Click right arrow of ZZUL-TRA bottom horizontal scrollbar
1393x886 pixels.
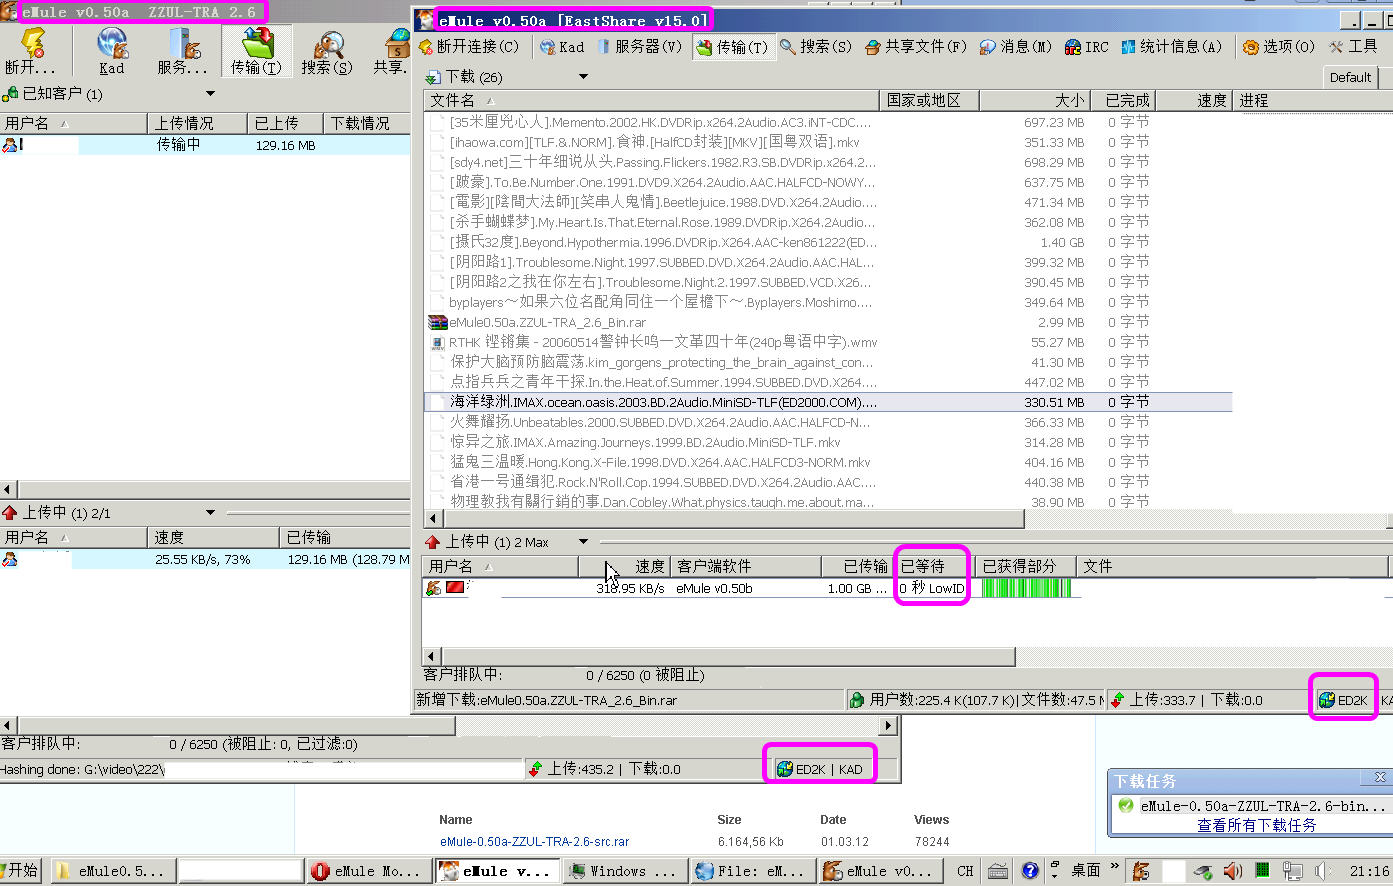tap(888, 725)
